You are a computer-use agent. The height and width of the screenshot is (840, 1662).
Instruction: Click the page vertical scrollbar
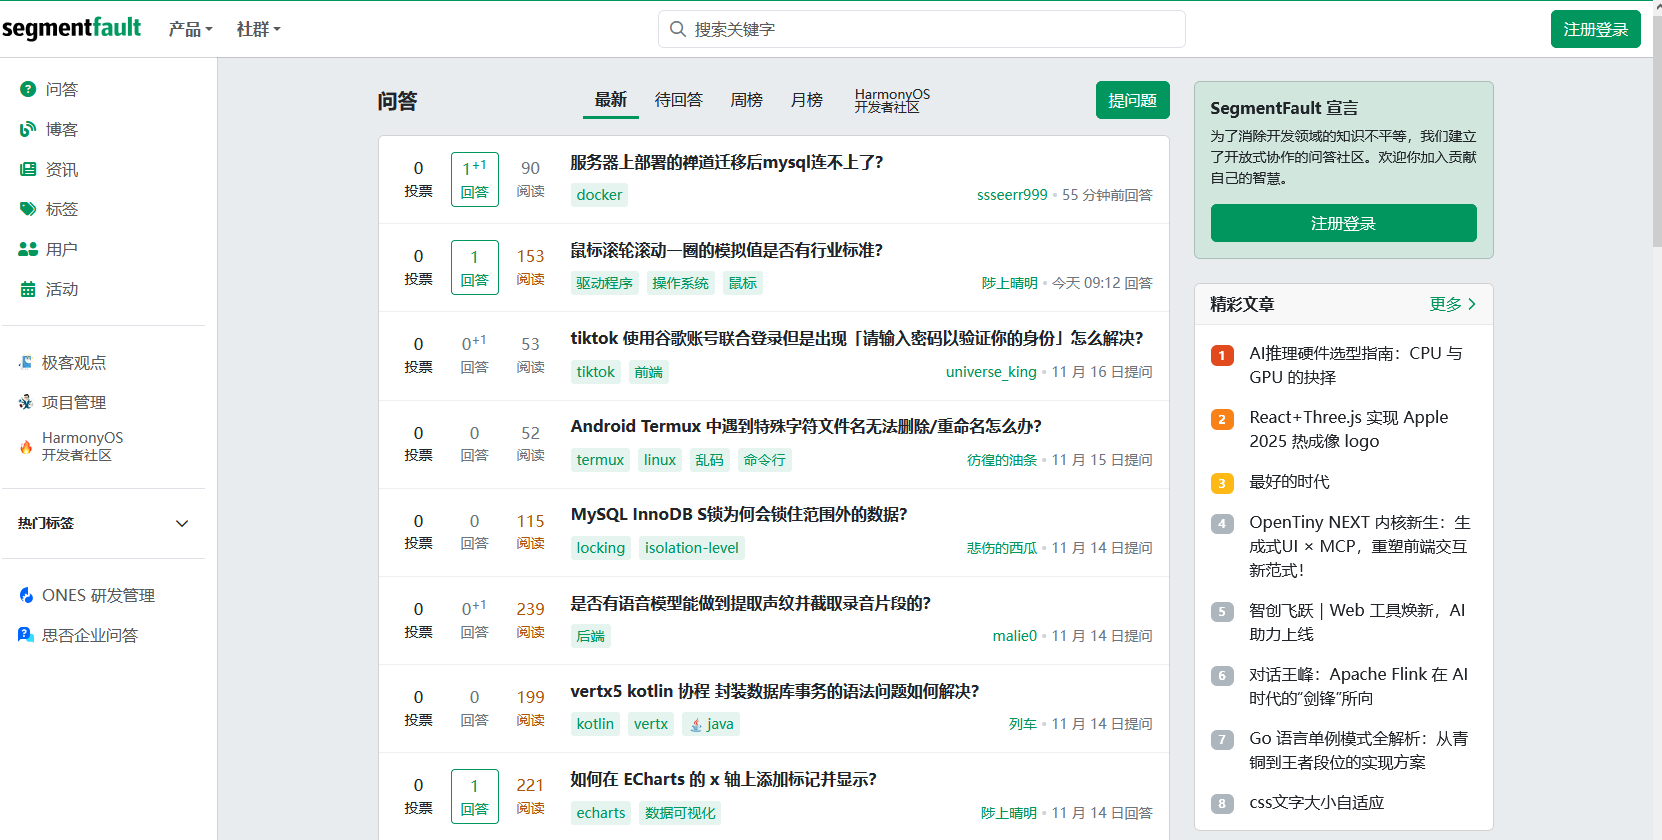click(x=1657, y=130)
